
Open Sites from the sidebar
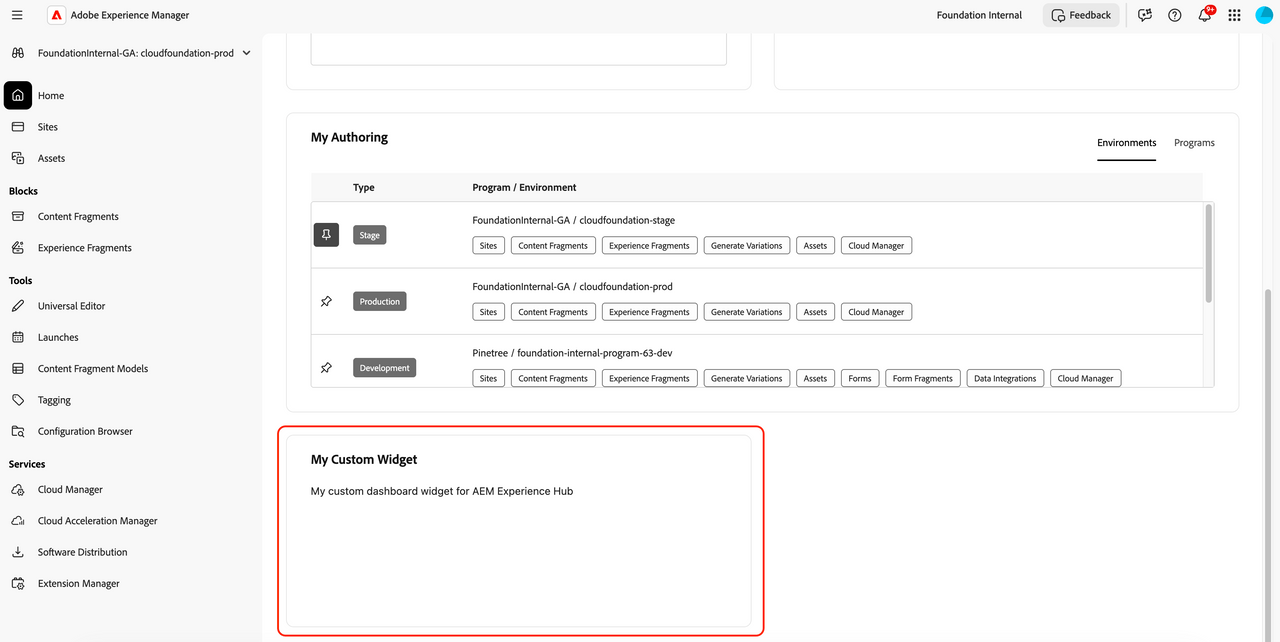(x=47, y=126)
